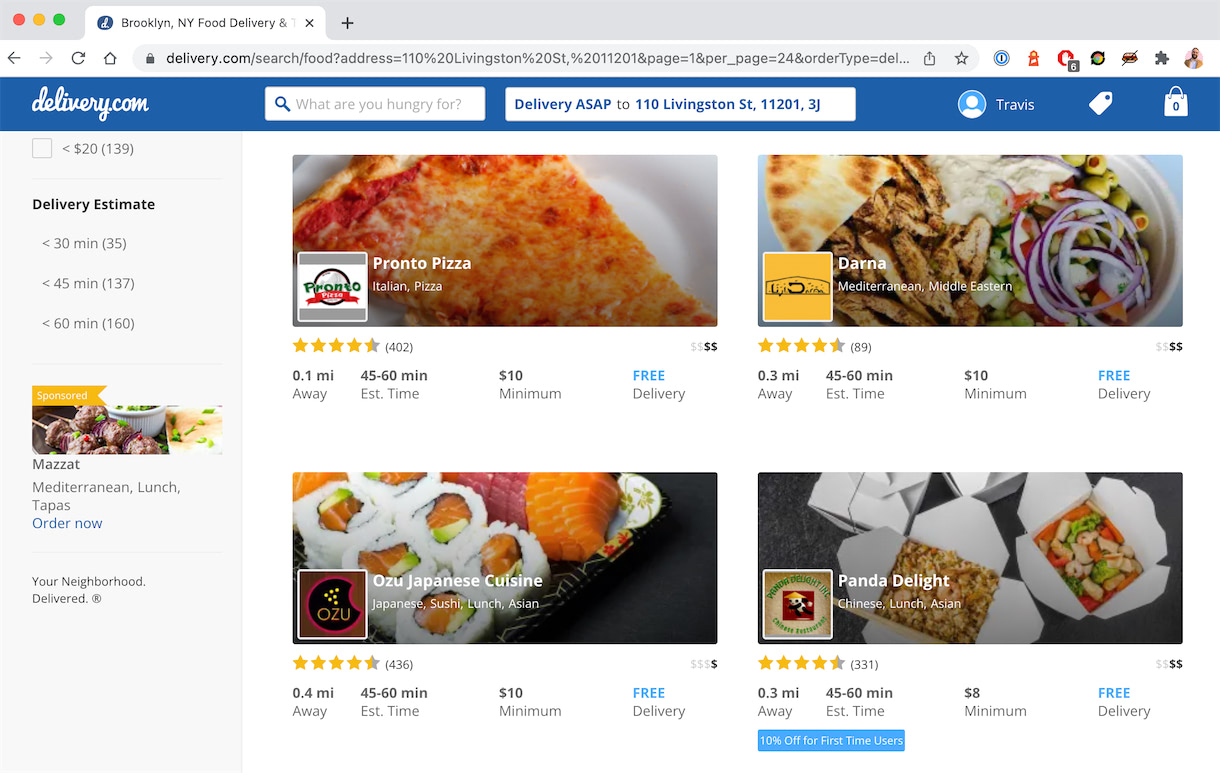Screen dimensions: 1220x773
Task: Open the Pronto Pizza restaurant title
Action: click(x=422, y=263)
